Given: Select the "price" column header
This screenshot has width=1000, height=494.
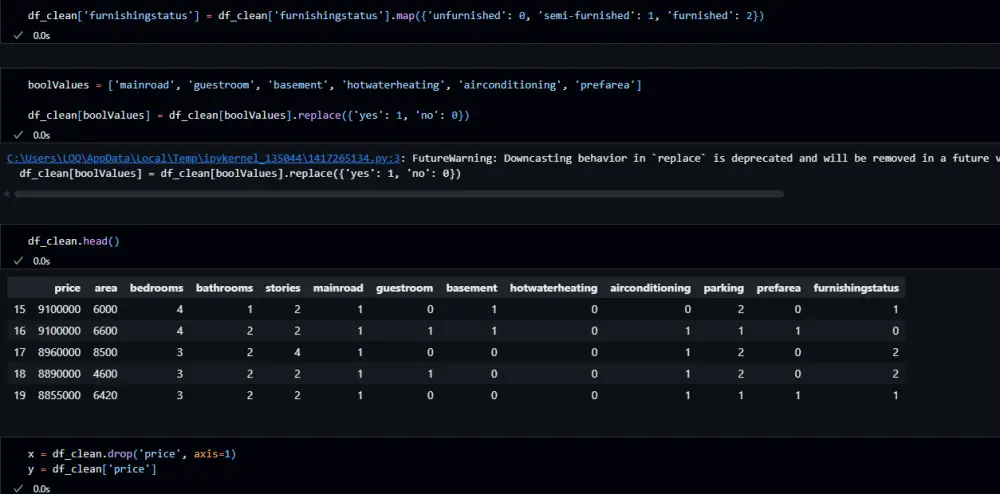Looking at the screenshot, I should click(67, 288).
